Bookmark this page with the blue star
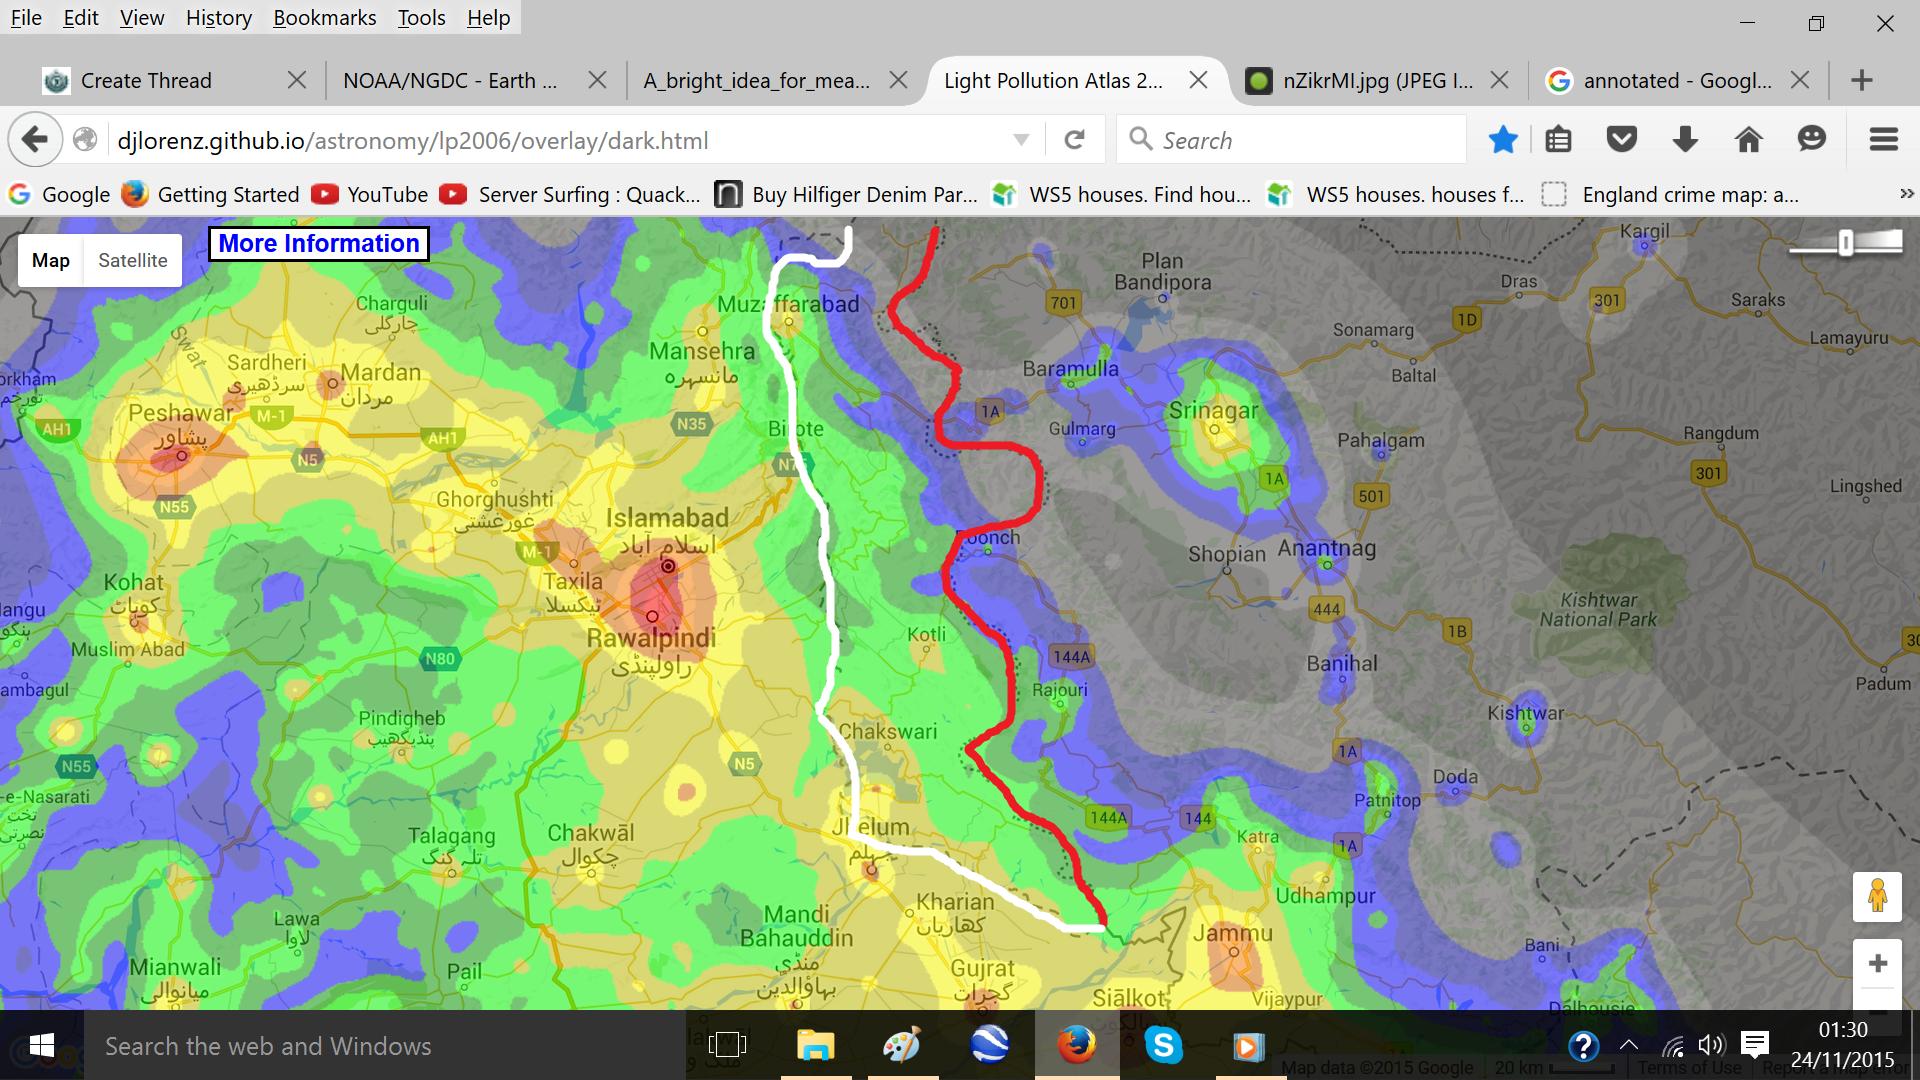Viewport: 1920px width, 1080px height. click(1502, 140)
